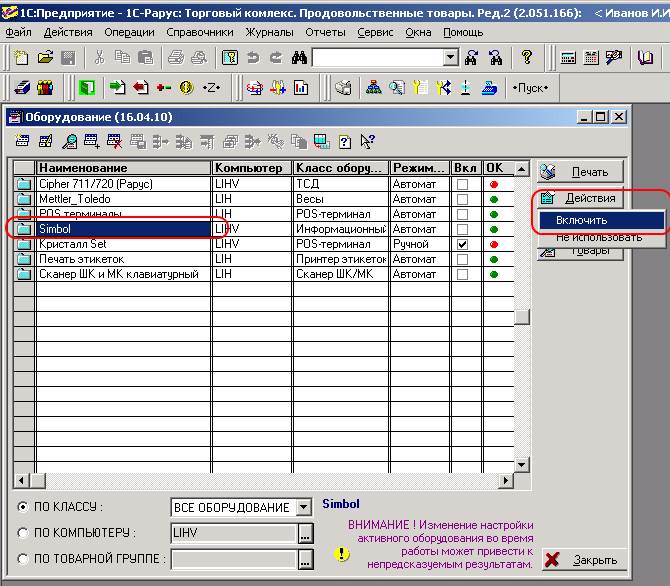Click the magnifier view icon in equipment toolbar

coord(70,141)
